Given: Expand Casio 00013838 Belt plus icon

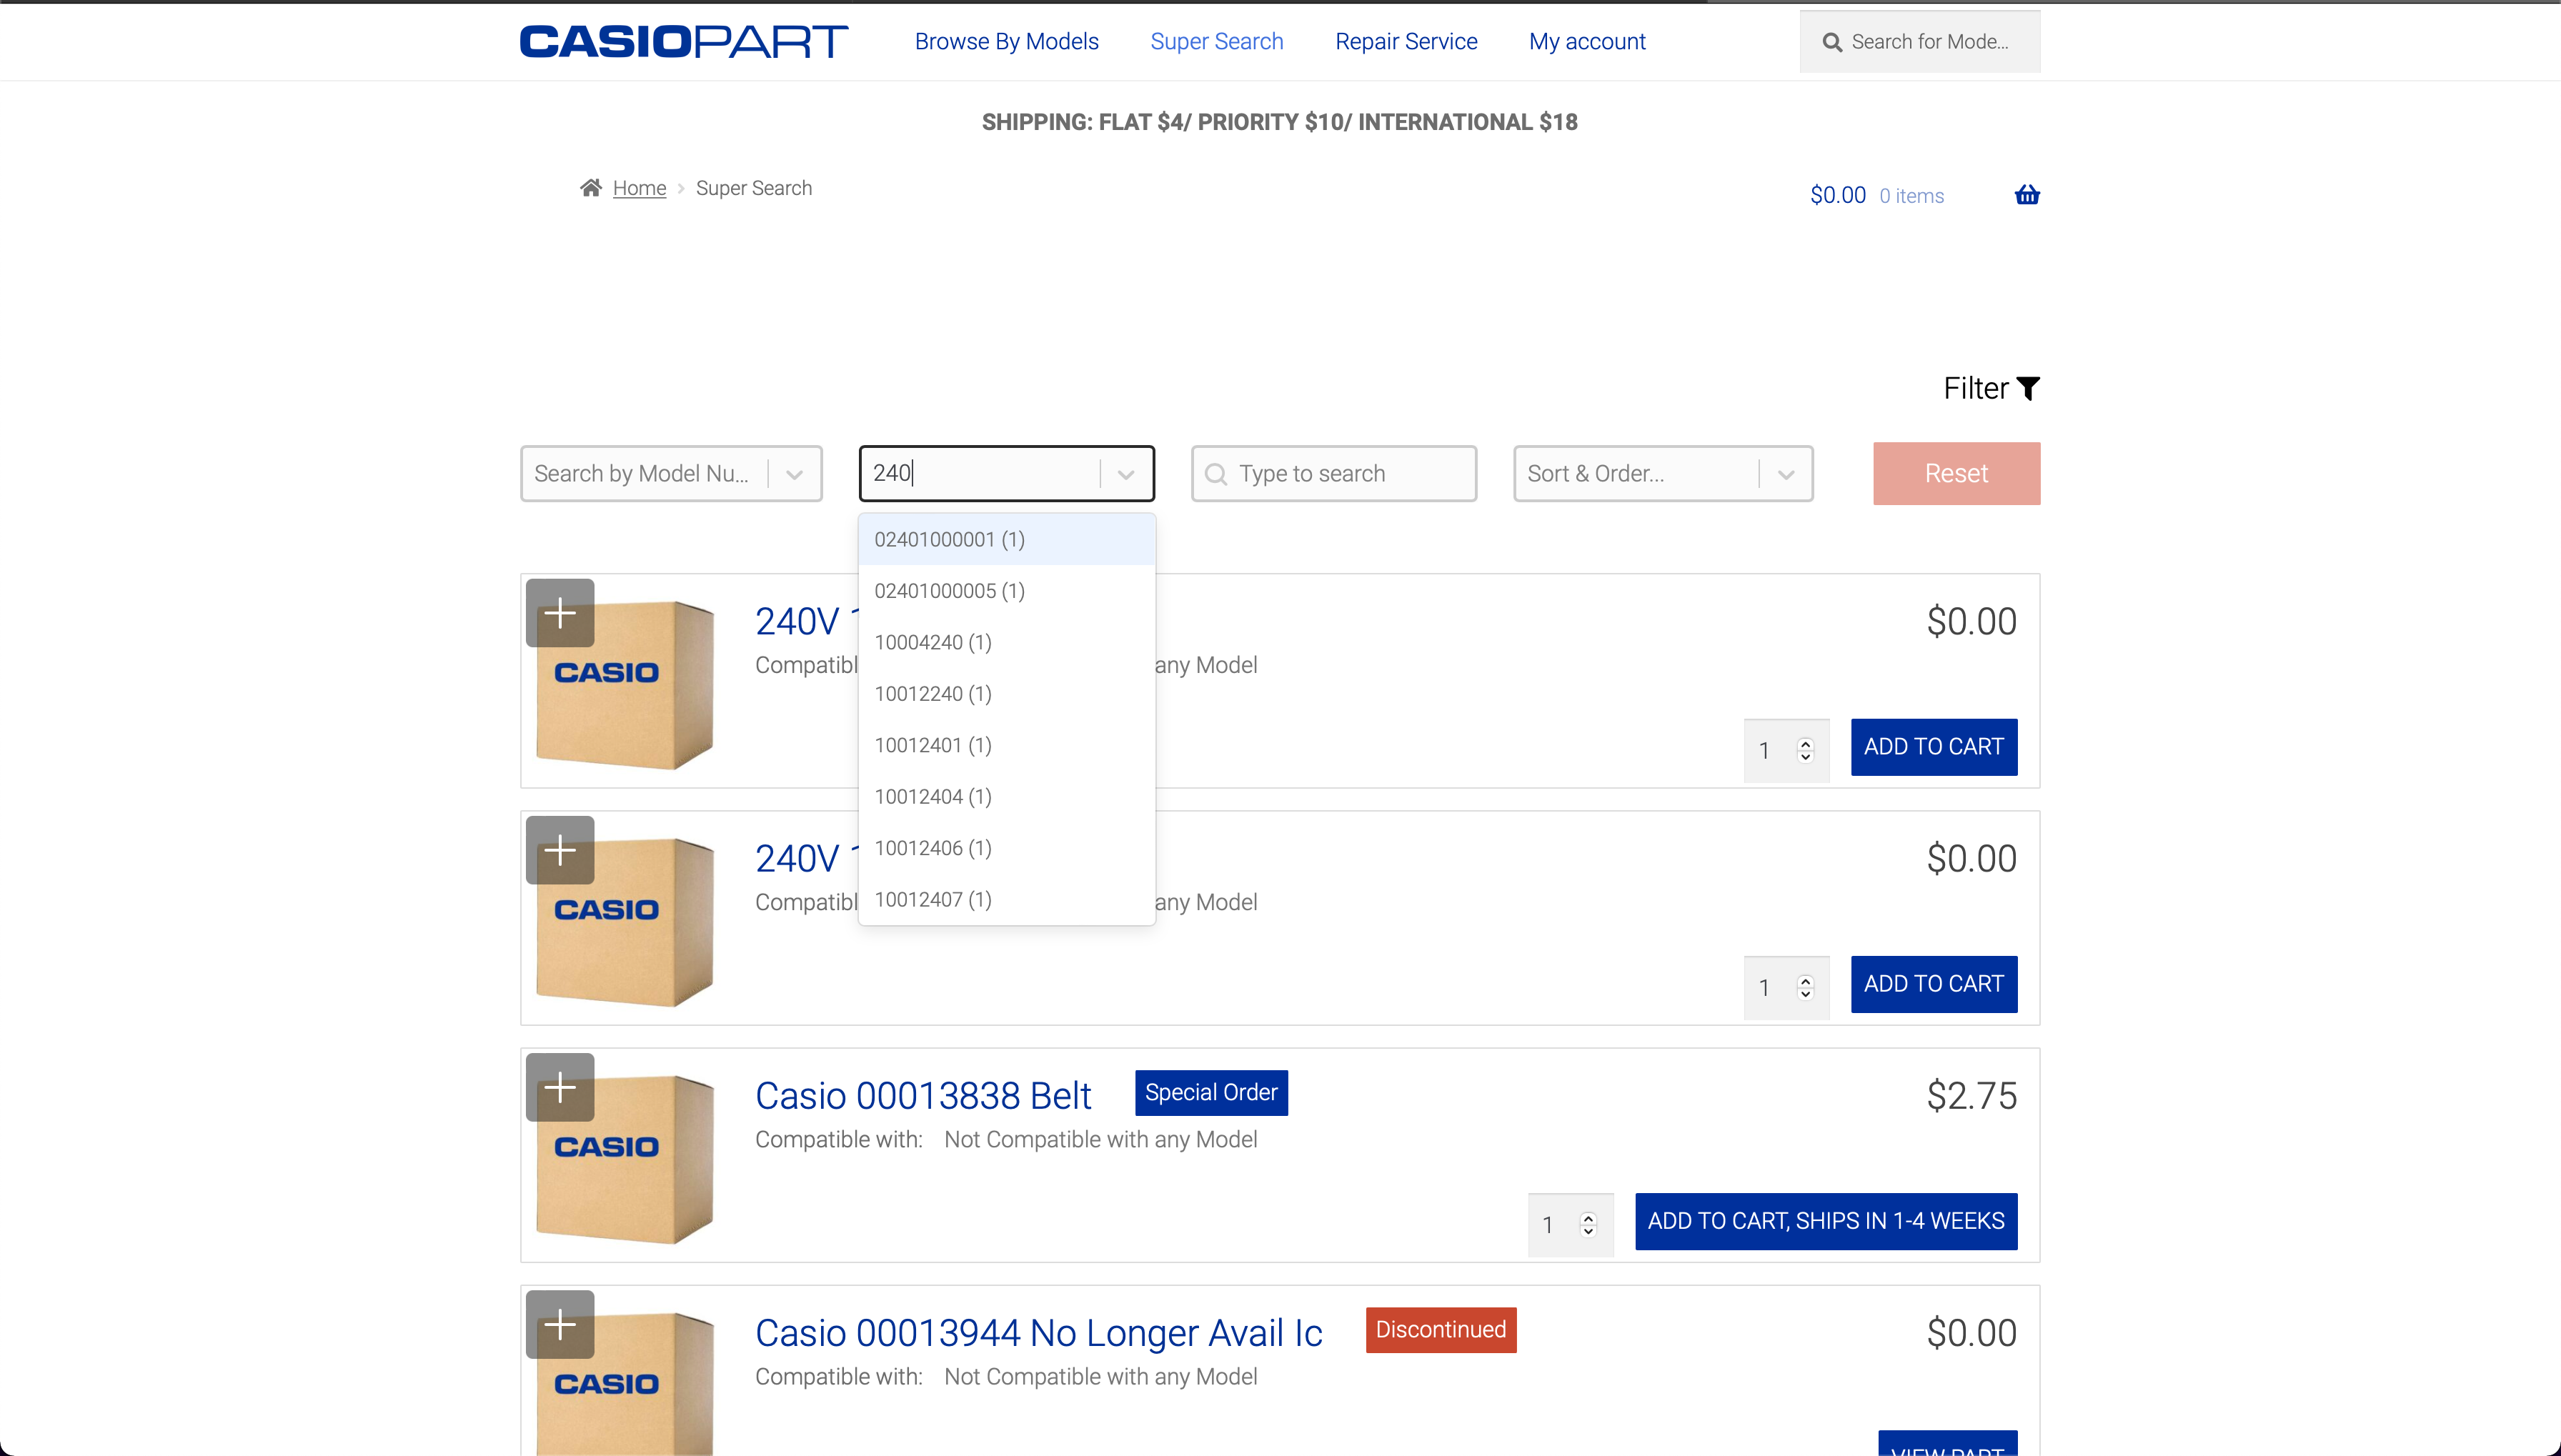Looking at the screenshot, I should click(560, 1087).
